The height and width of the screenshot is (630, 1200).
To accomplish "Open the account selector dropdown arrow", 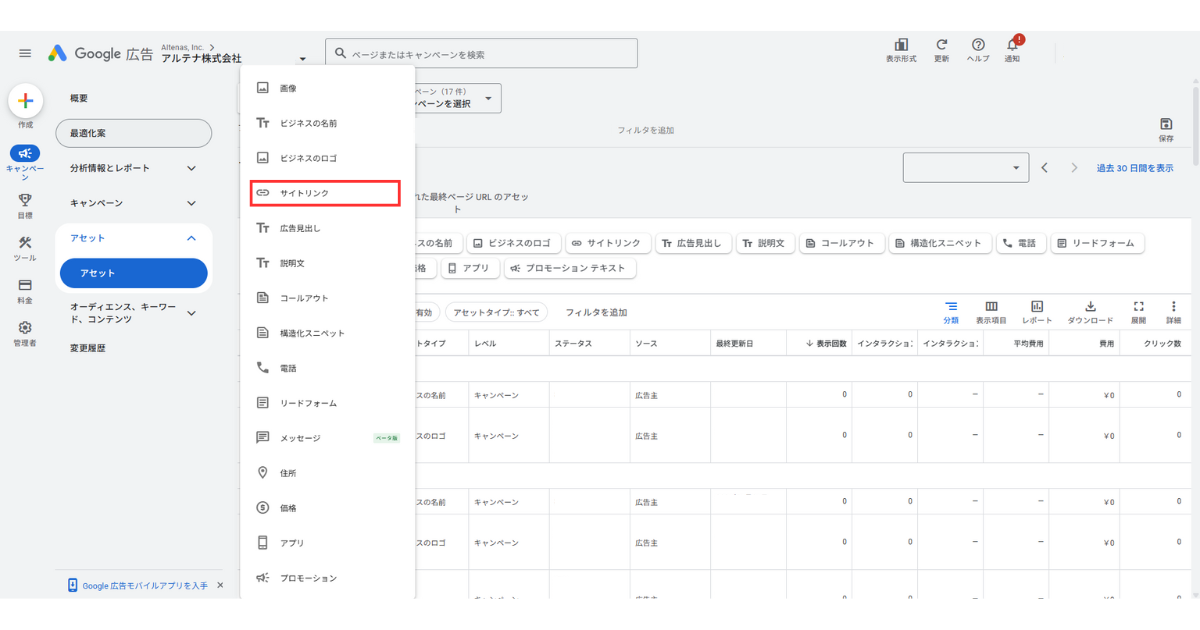I will [302, 59].
